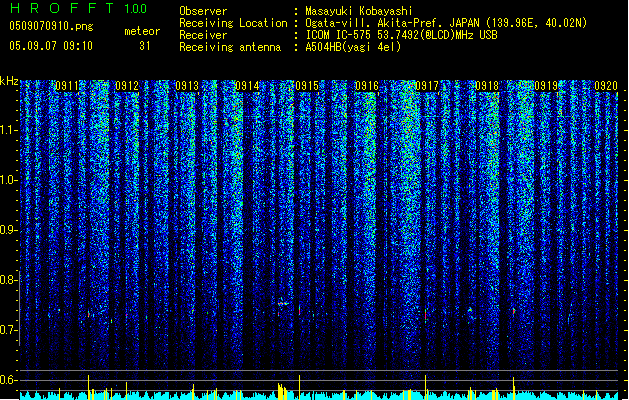Click the 0918 time marker

tap(487, 86)
